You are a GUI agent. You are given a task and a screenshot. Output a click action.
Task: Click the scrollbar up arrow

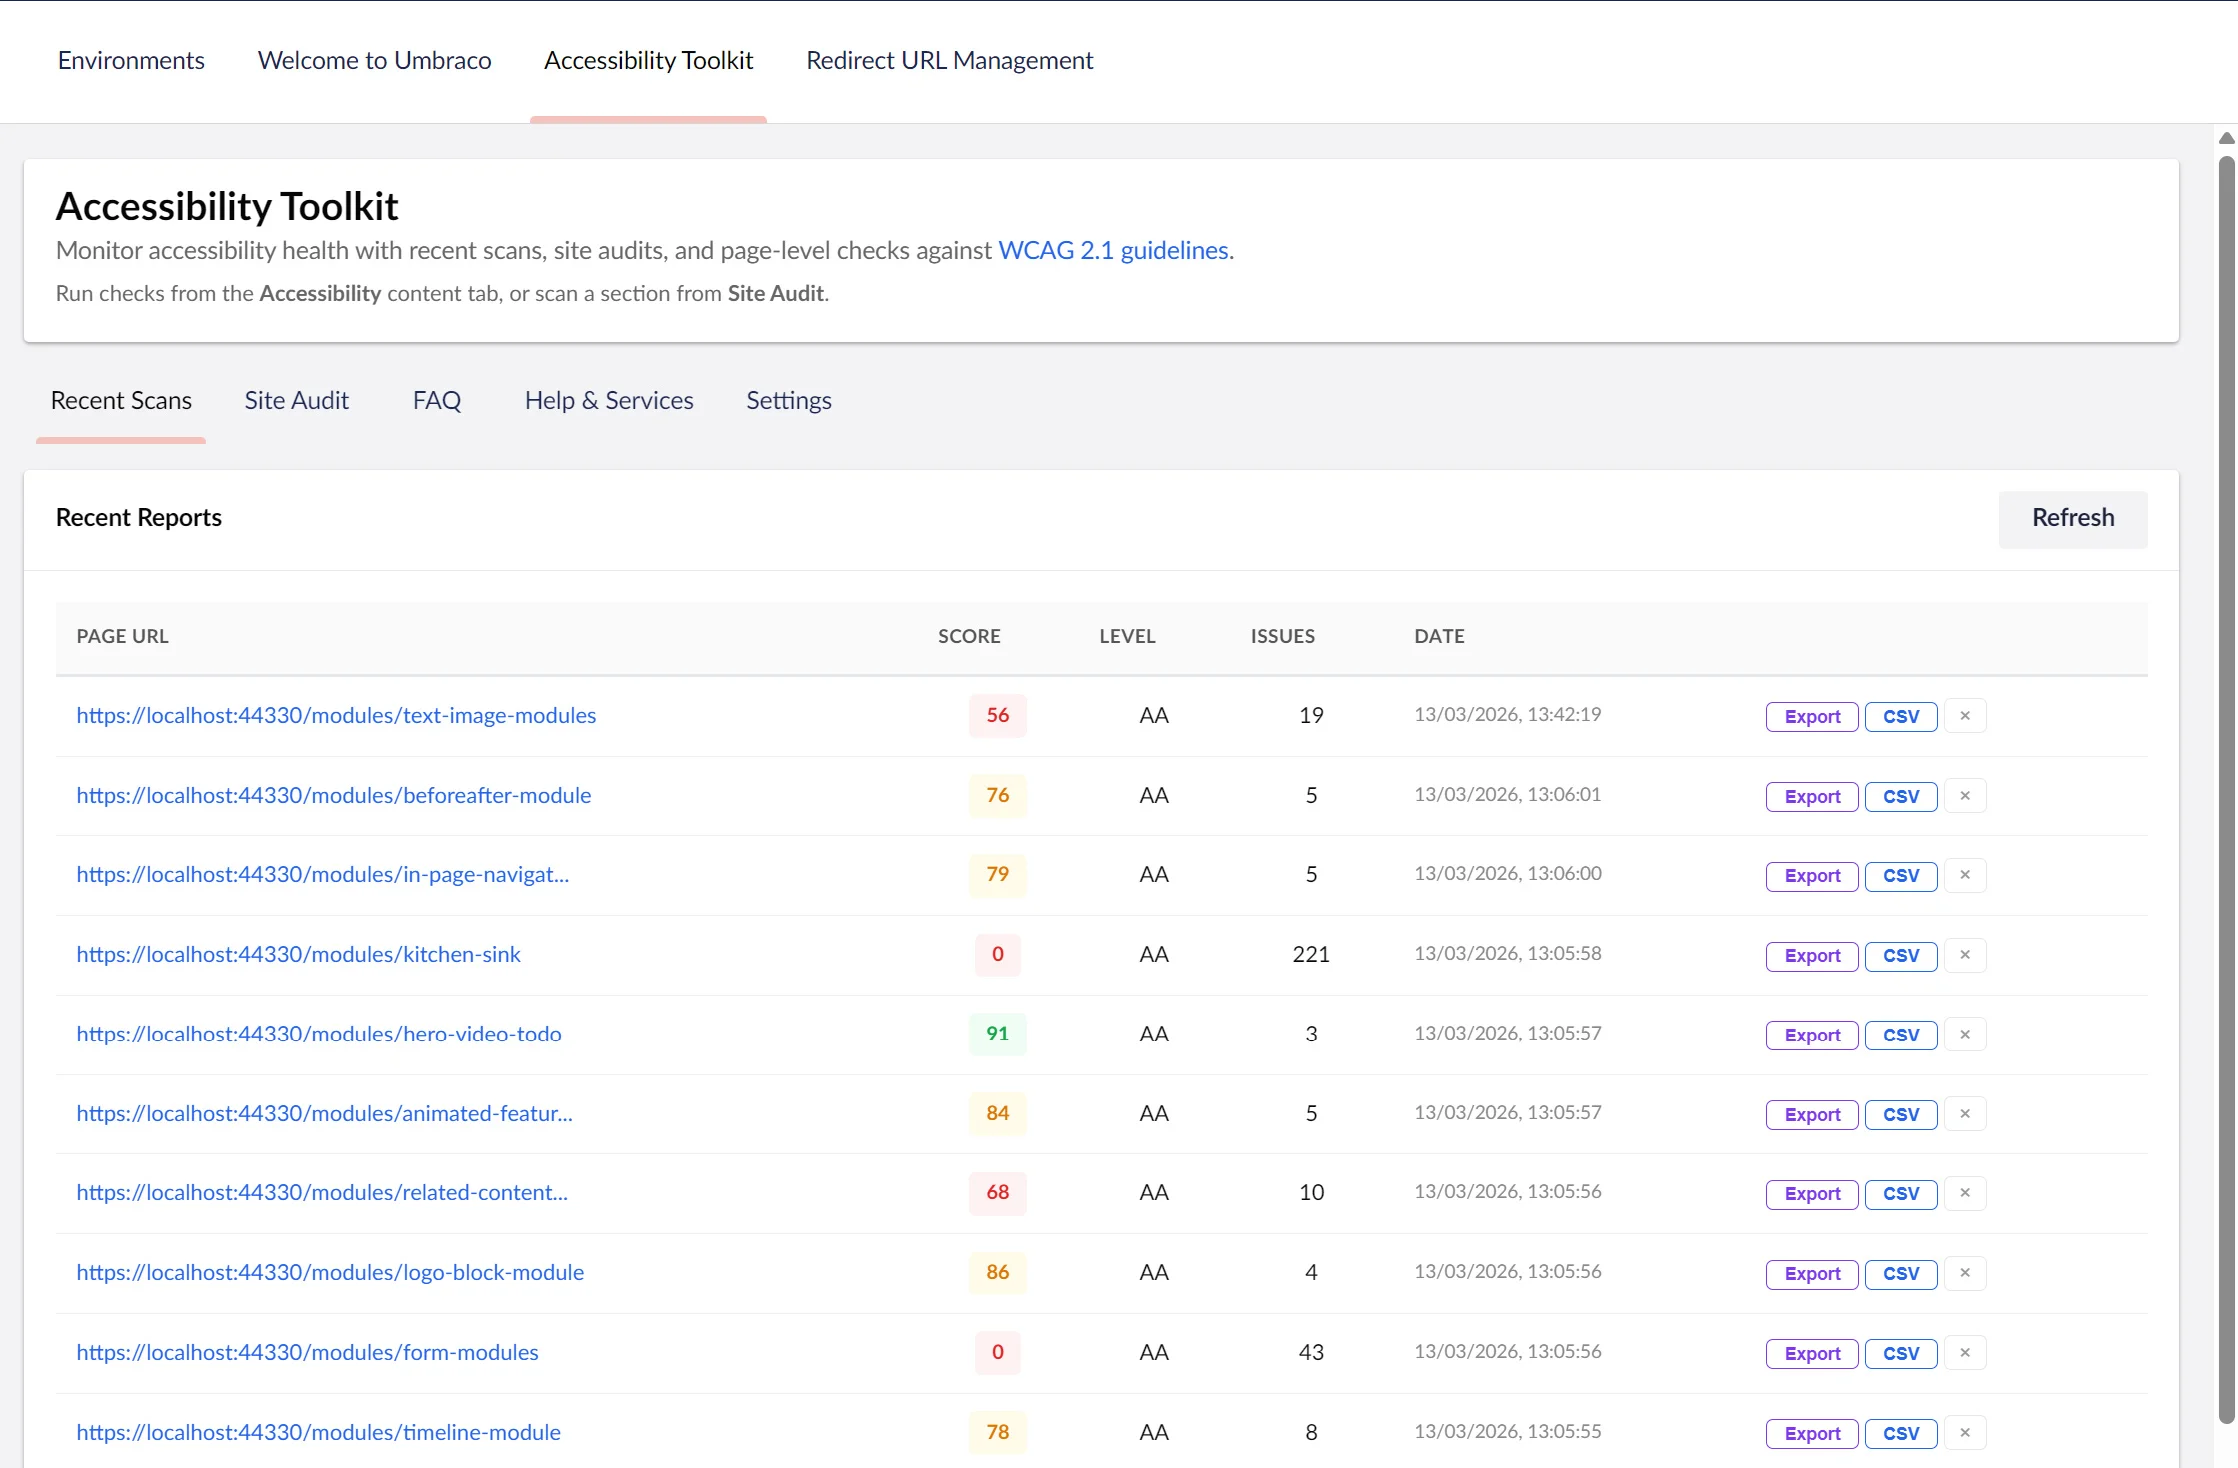[2226, 139]
